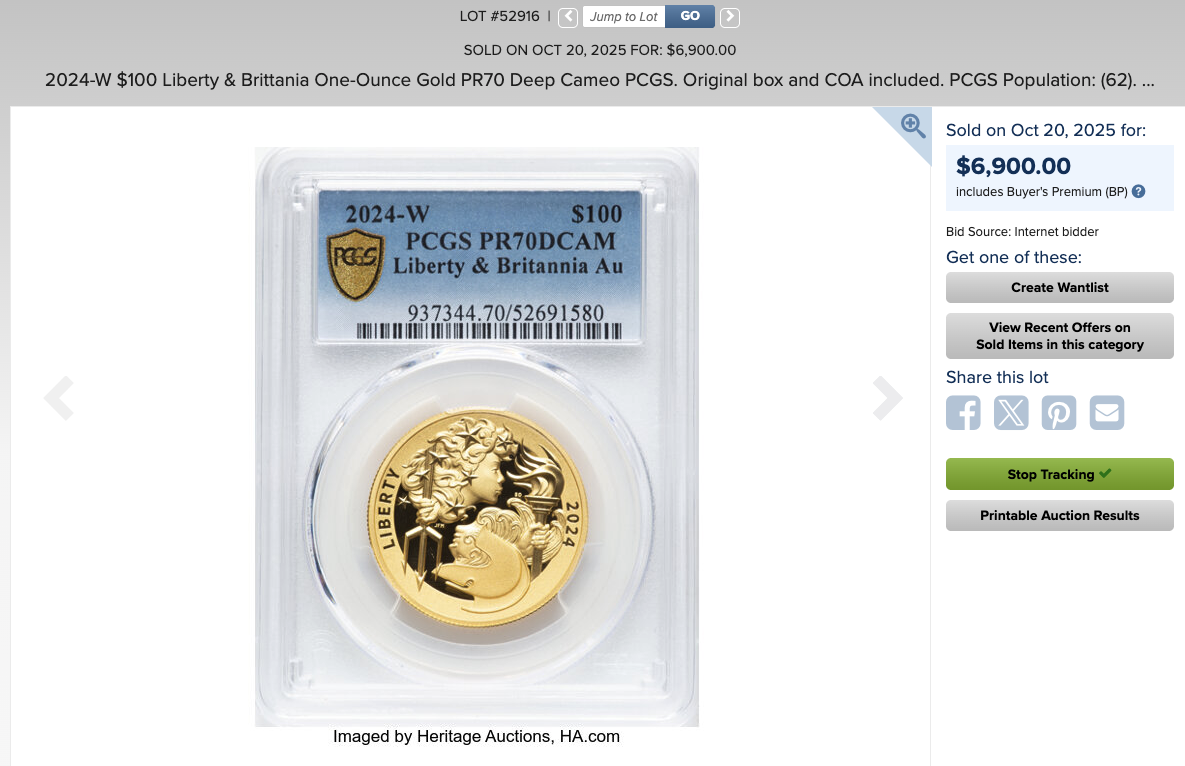Click the $6,900.00 sold price
1185x766 pixels.
coord(1013,165)
